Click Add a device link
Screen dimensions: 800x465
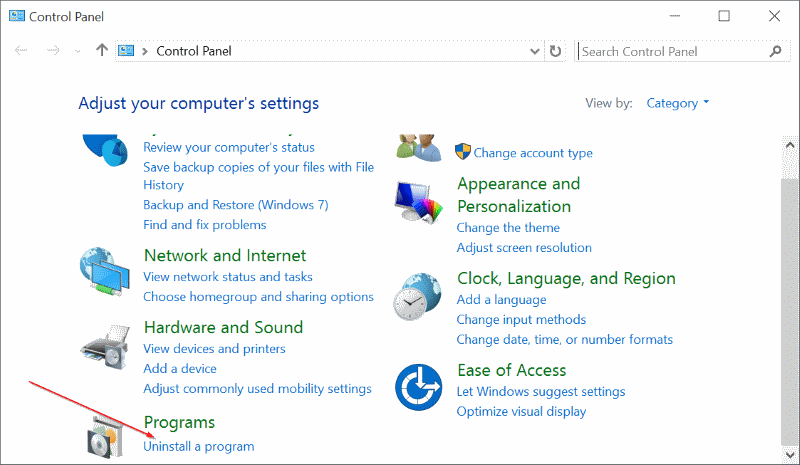point(180,369)
